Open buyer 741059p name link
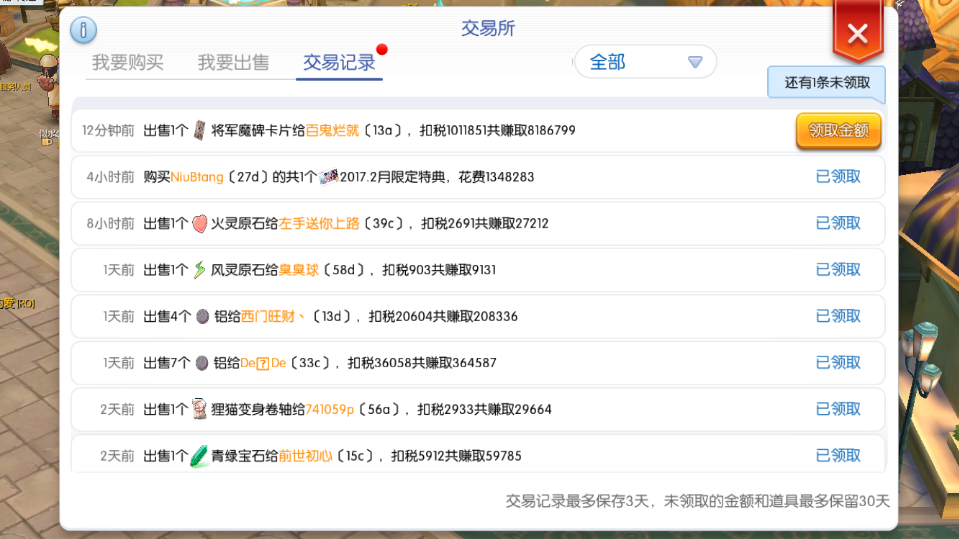 [330, 409]
